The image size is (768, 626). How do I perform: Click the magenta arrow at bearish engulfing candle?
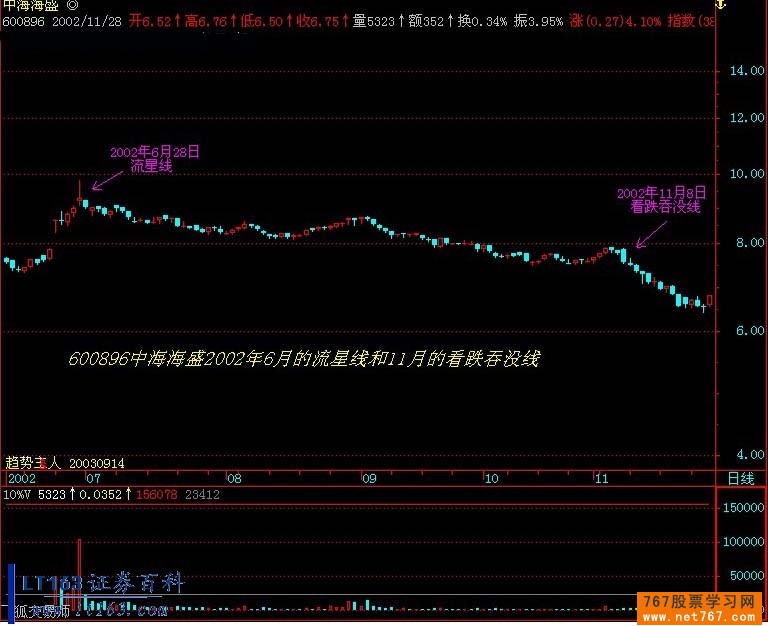[649, 236]
